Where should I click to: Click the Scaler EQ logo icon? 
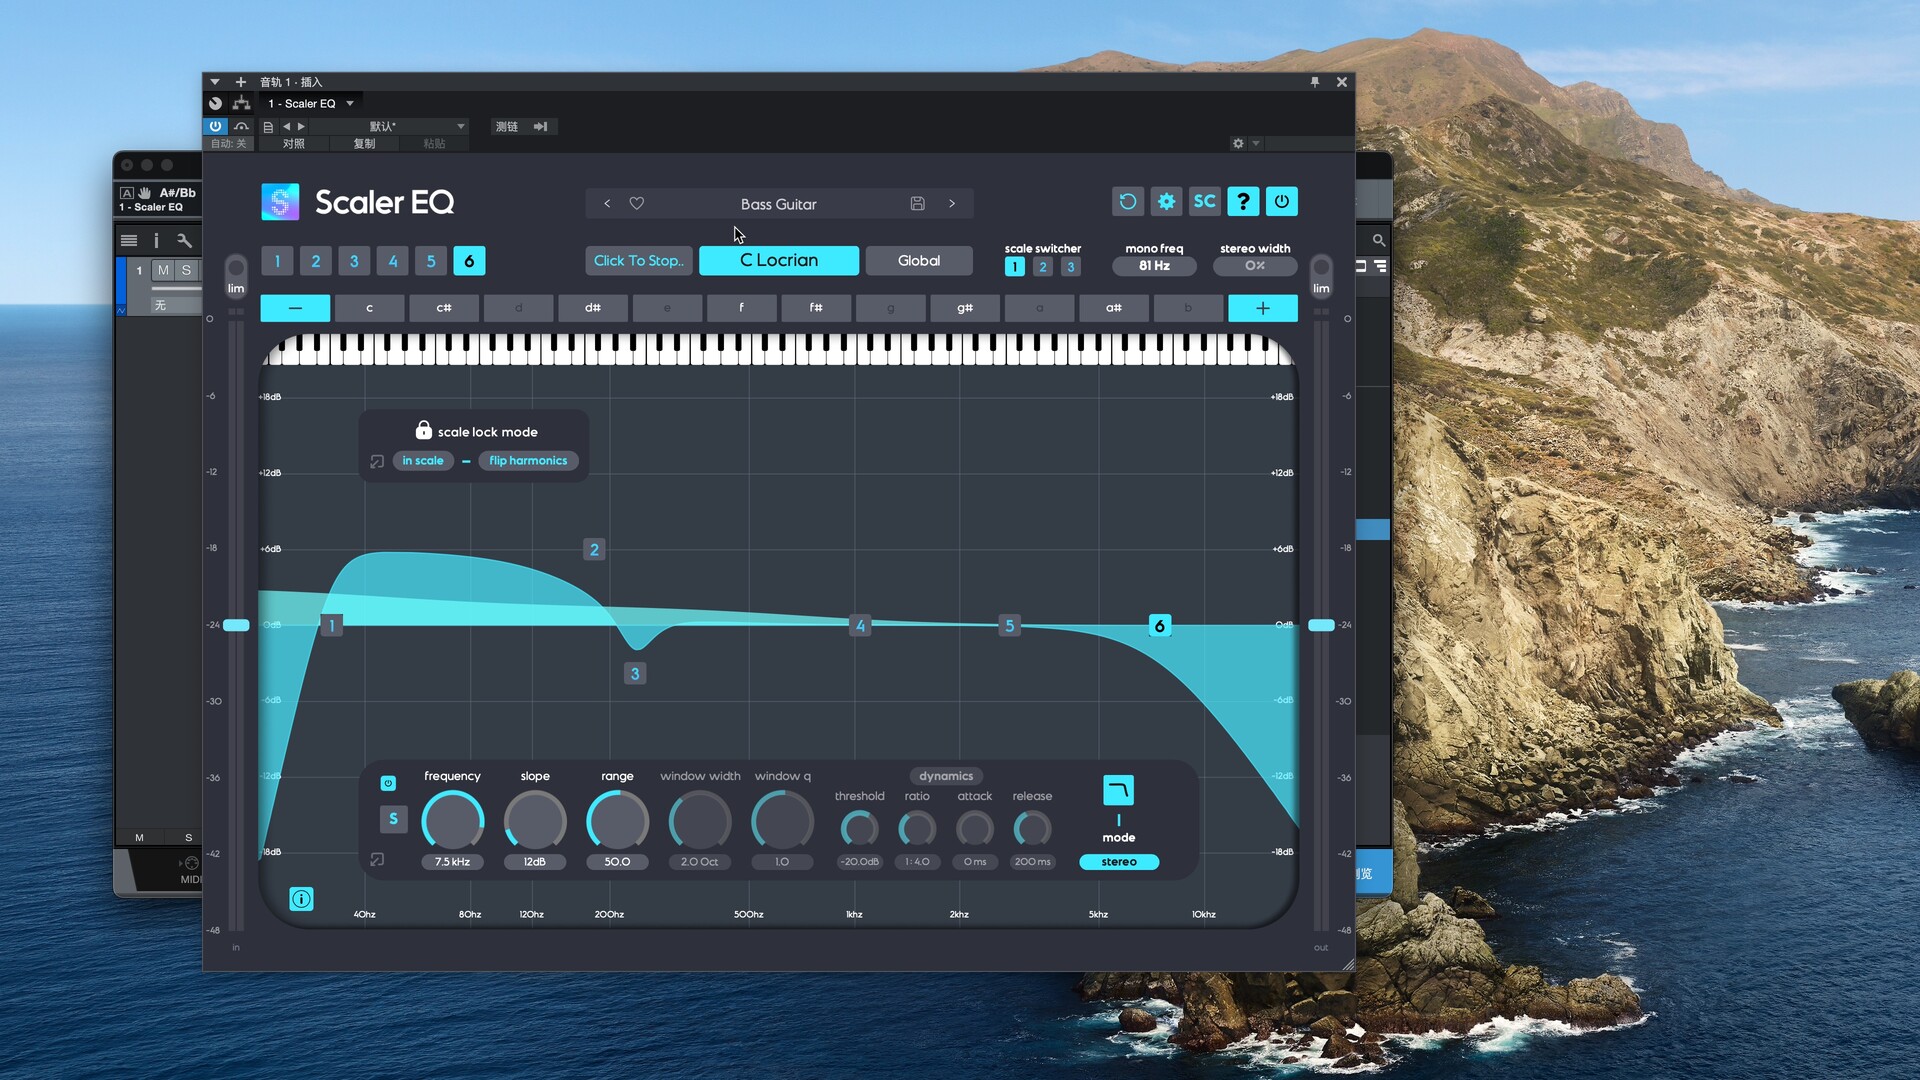[280, 202]
